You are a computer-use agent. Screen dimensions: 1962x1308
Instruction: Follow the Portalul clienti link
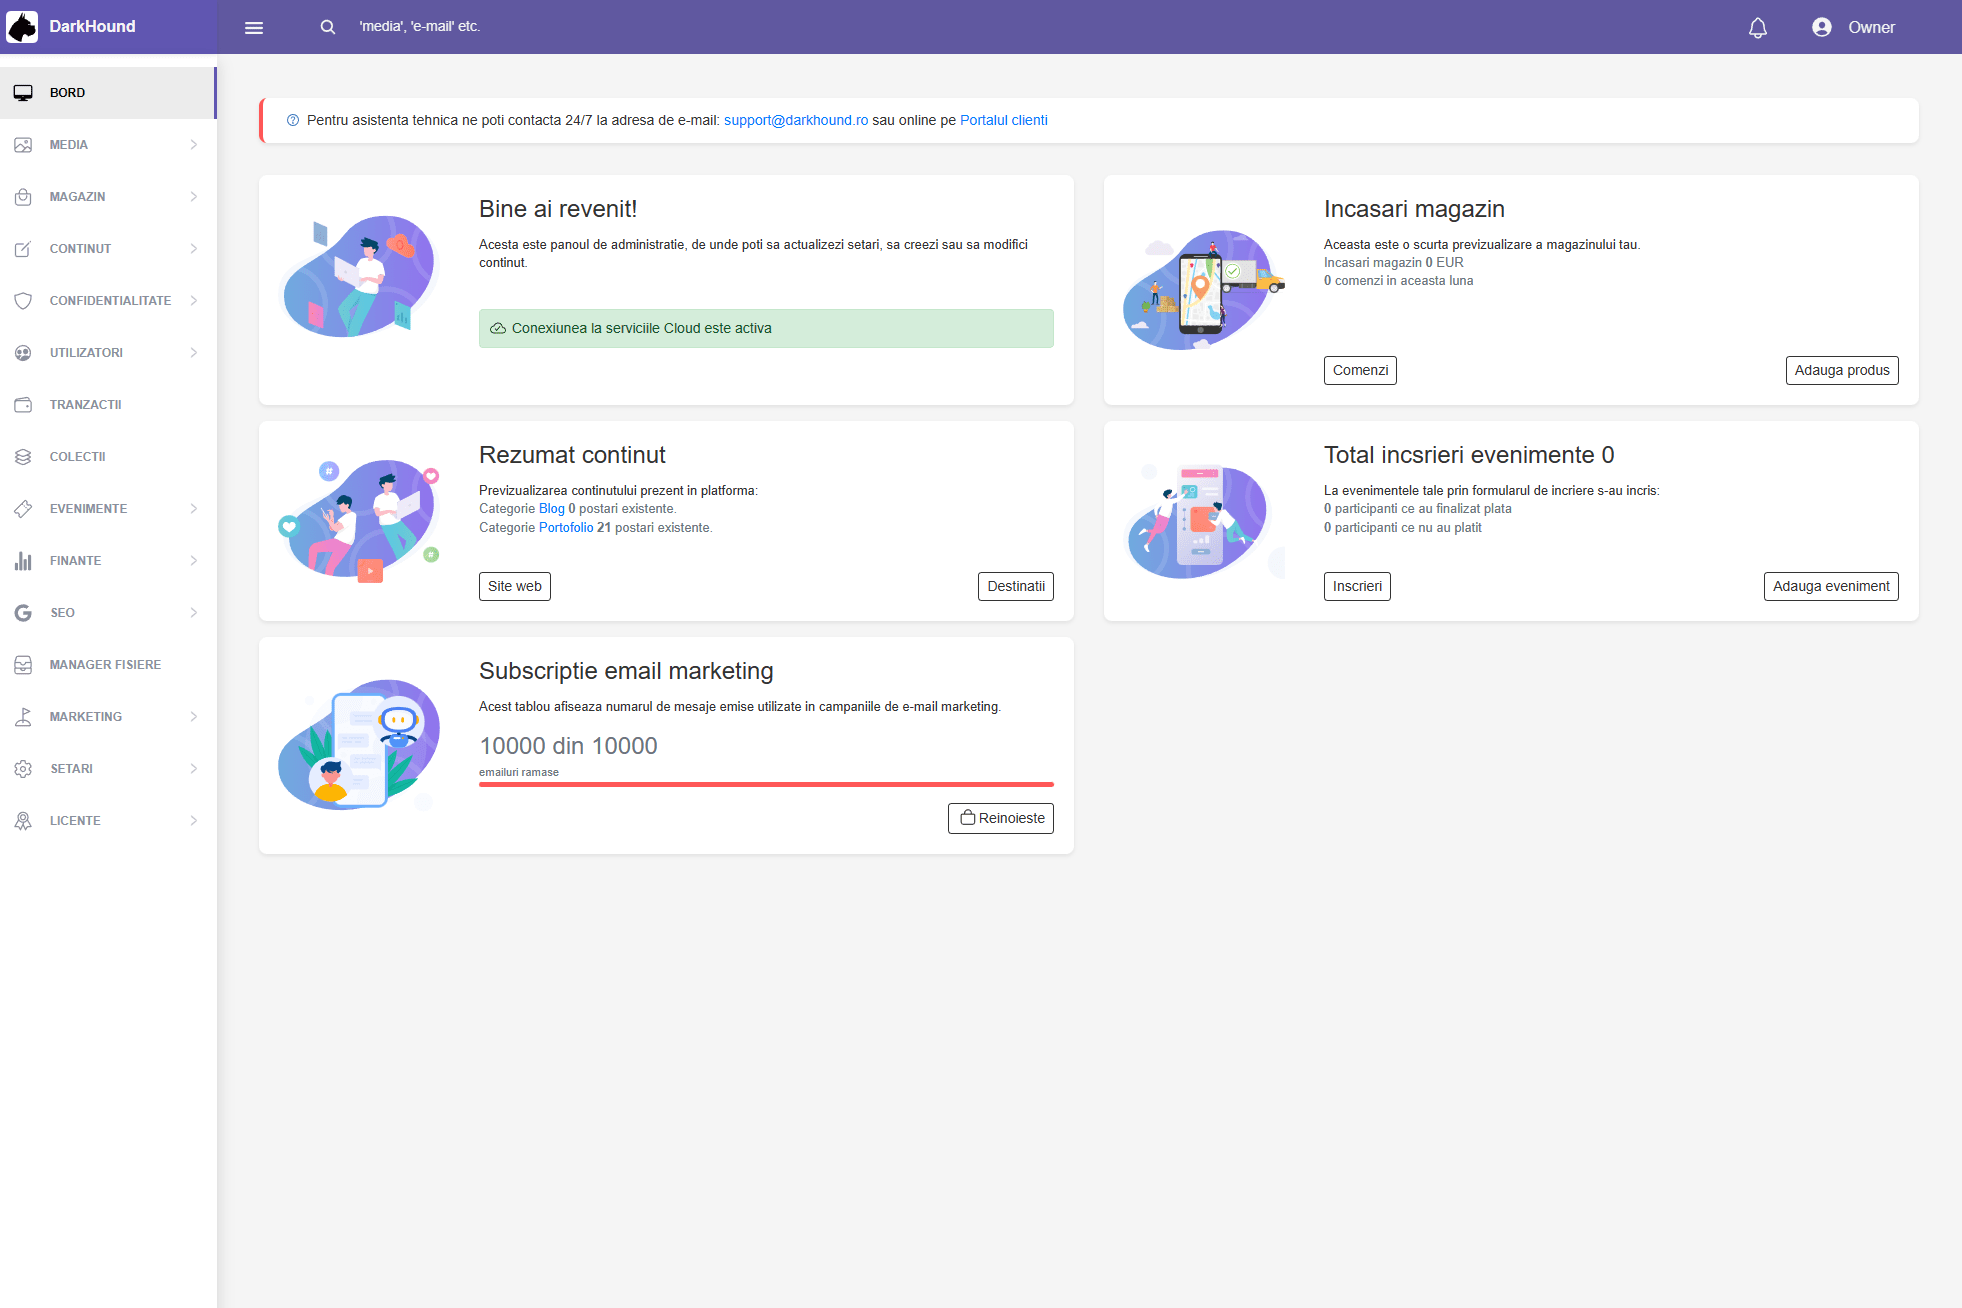pyautogui.click(x=1003, y=120)
